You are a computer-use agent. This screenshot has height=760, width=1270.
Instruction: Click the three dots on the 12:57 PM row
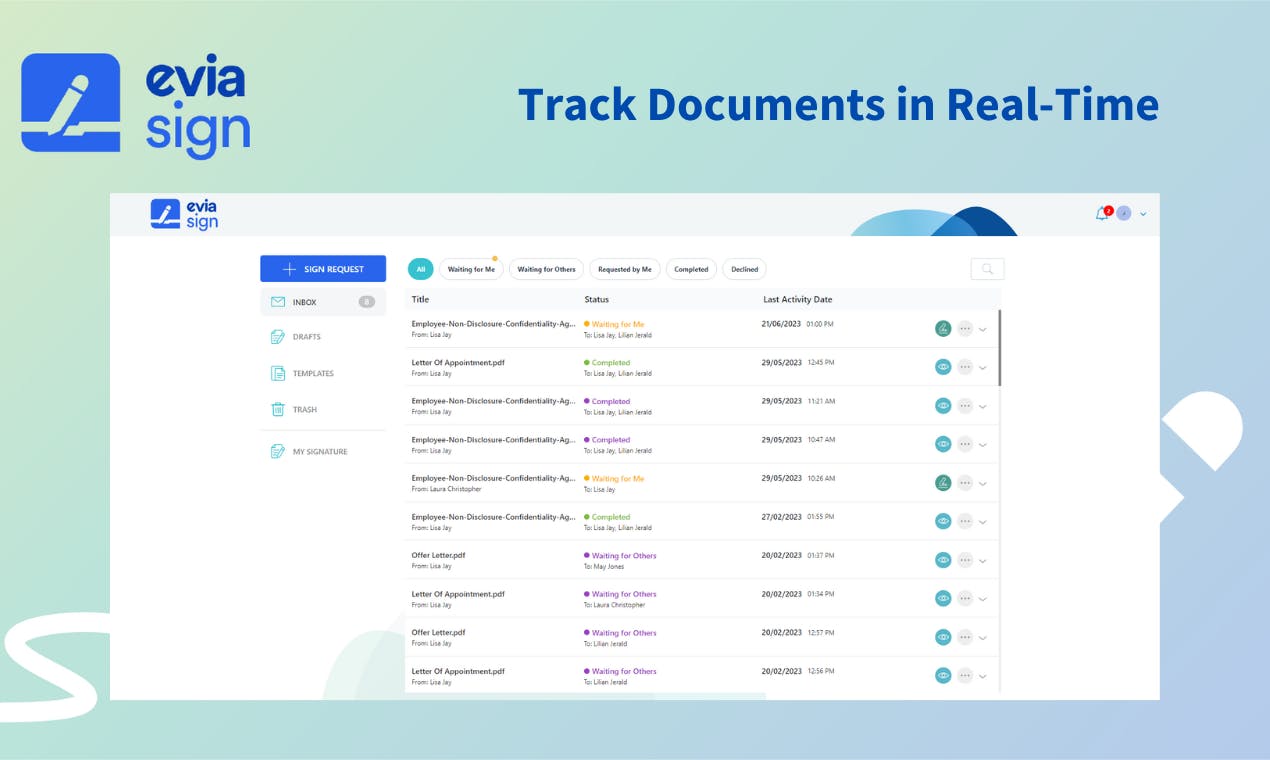click(x=965, y=637)
